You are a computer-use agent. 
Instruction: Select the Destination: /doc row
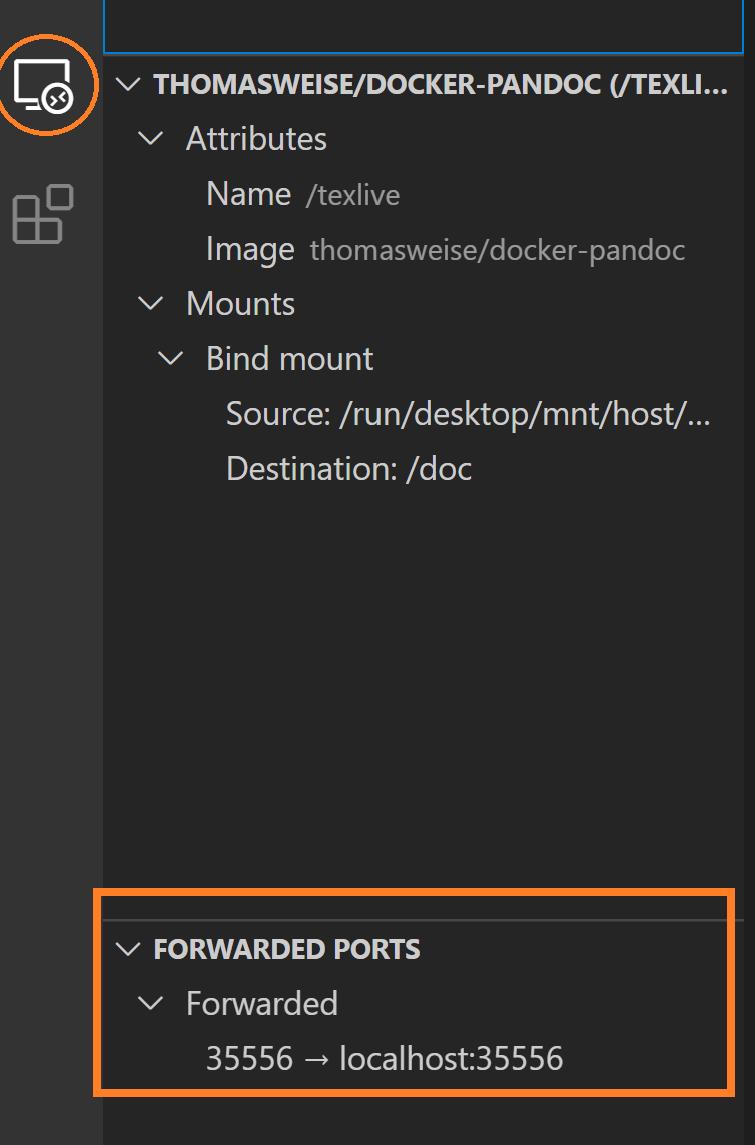click(x=424, y=469)
